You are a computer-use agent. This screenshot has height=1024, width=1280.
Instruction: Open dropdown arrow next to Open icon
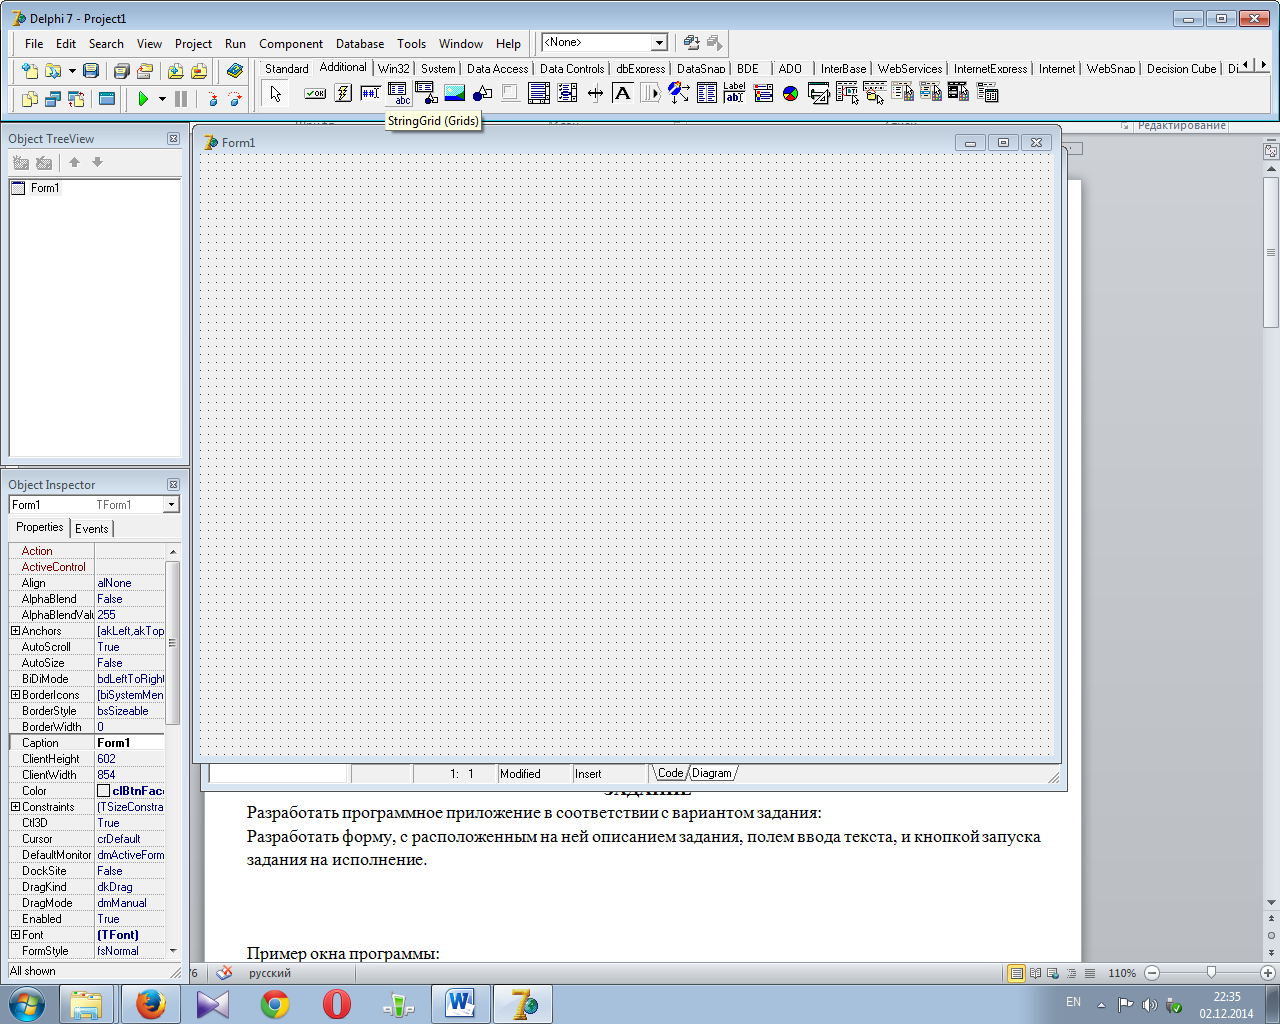[72, 71]
